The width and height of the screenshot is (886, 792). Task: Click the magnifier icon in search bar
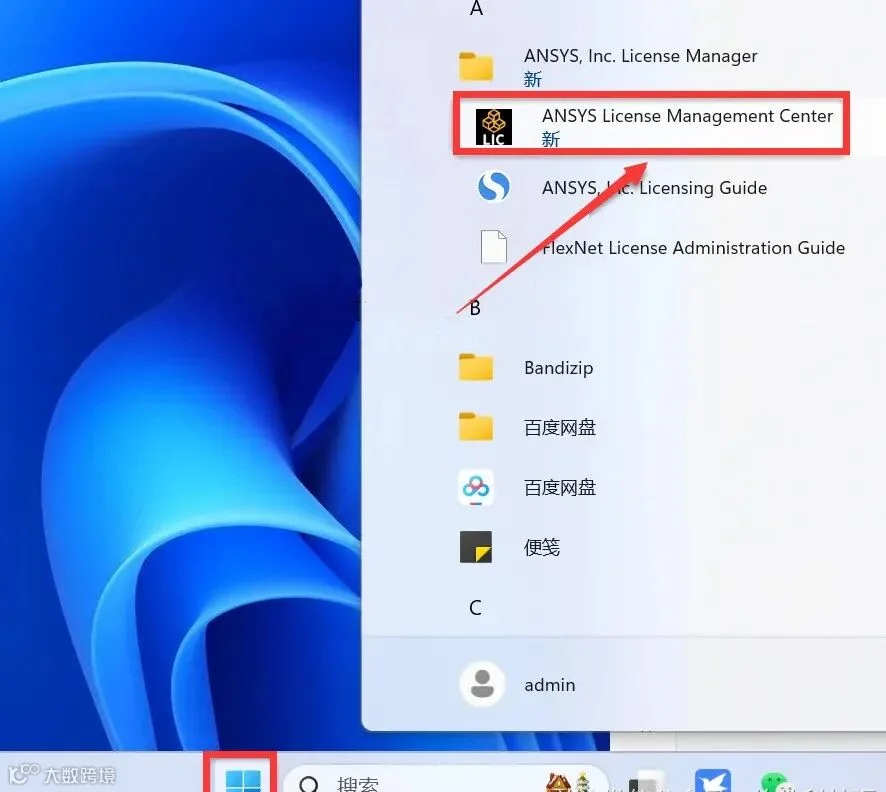[x=309, y=784]
